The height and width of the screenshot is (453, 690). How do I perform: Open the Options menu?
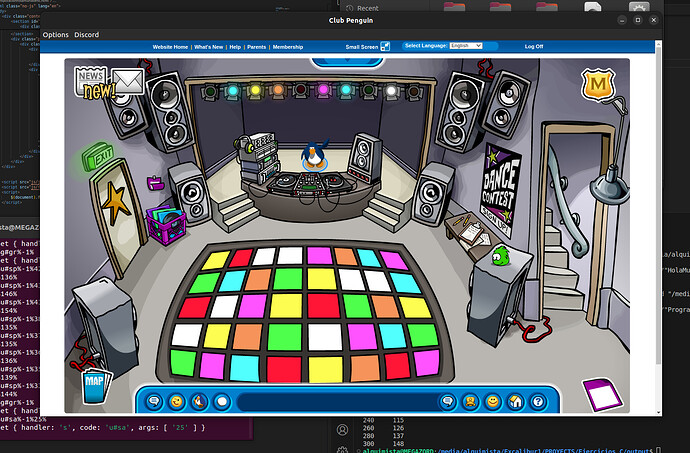coord(55,35)
